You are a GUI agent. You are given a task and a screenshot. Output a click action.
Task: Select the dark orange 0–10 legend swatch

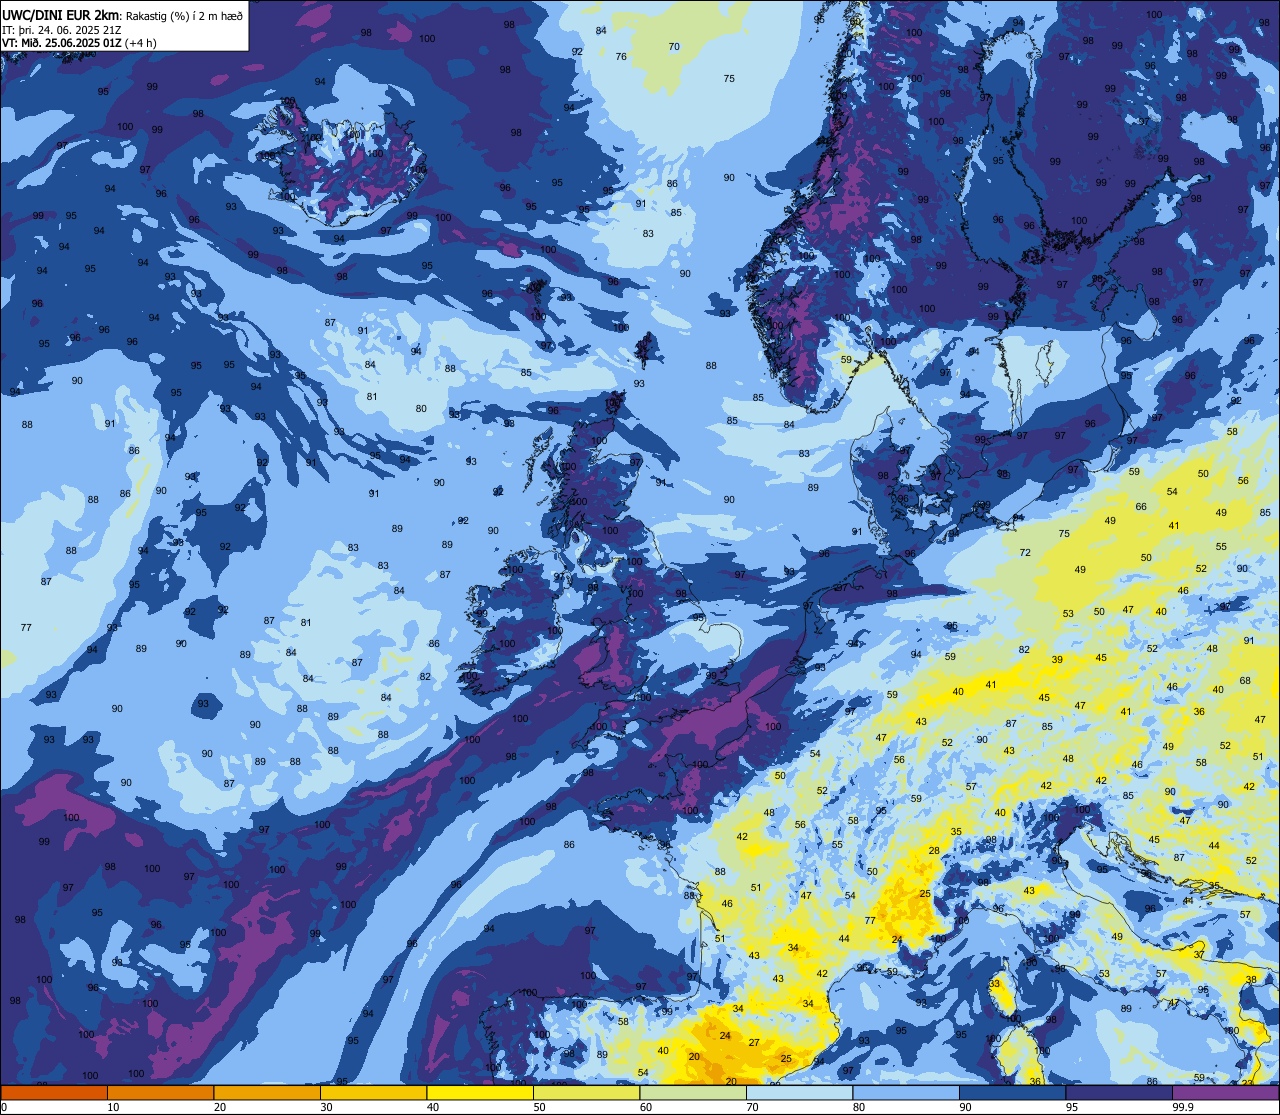tap(54, 1092)
